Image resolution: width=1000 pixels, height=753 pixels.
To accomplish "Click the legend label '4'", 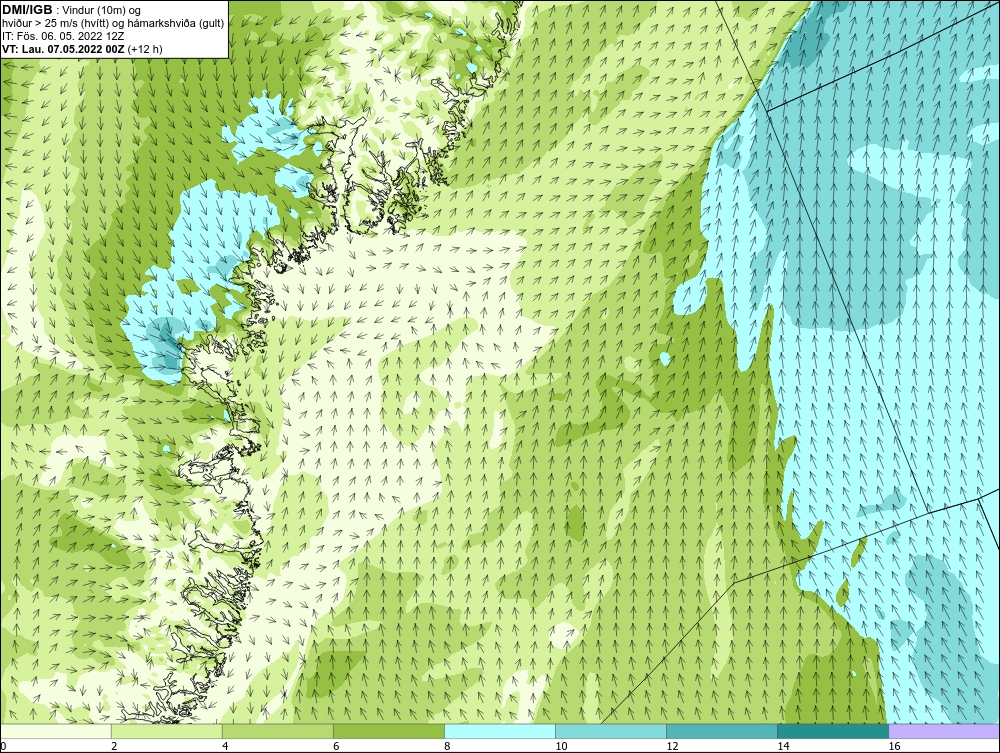I will tap(225, 746).
